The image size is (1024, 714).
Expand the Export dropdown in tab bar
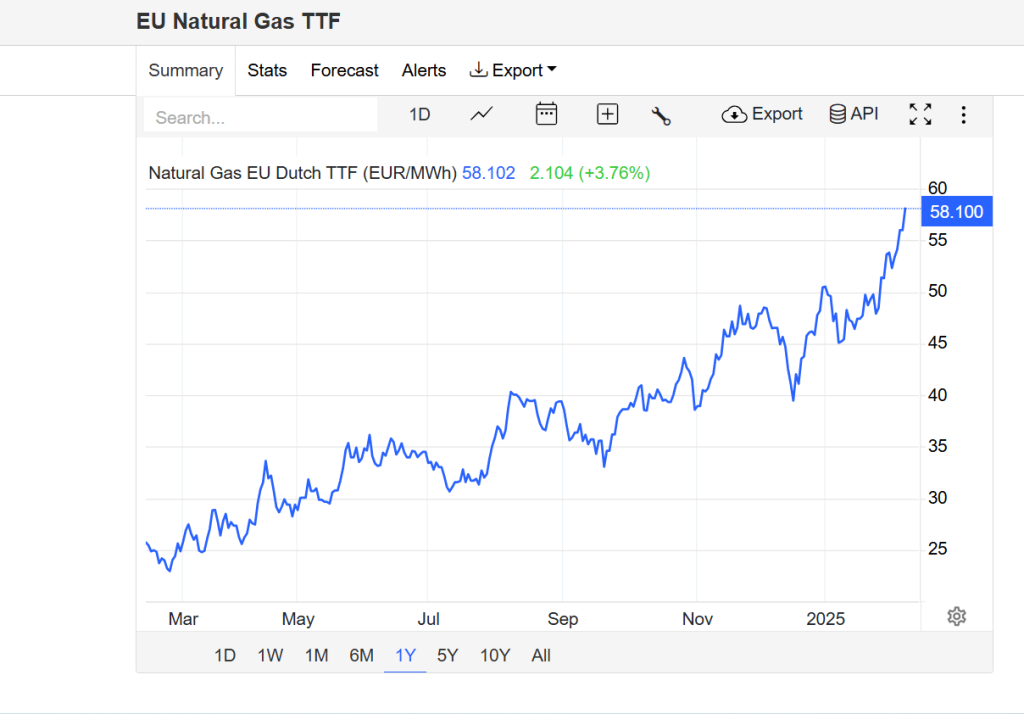coord(513,70)
